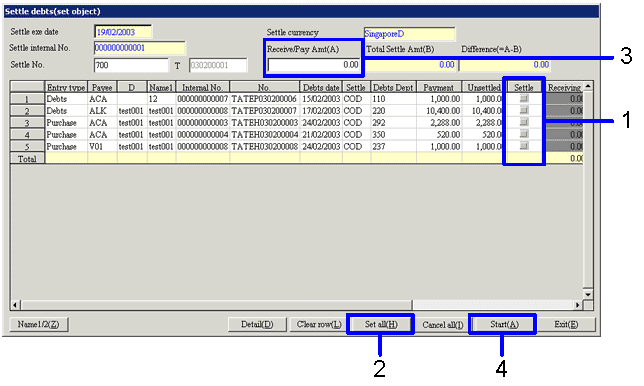Click Cancel all(I) button

point(442,324)
